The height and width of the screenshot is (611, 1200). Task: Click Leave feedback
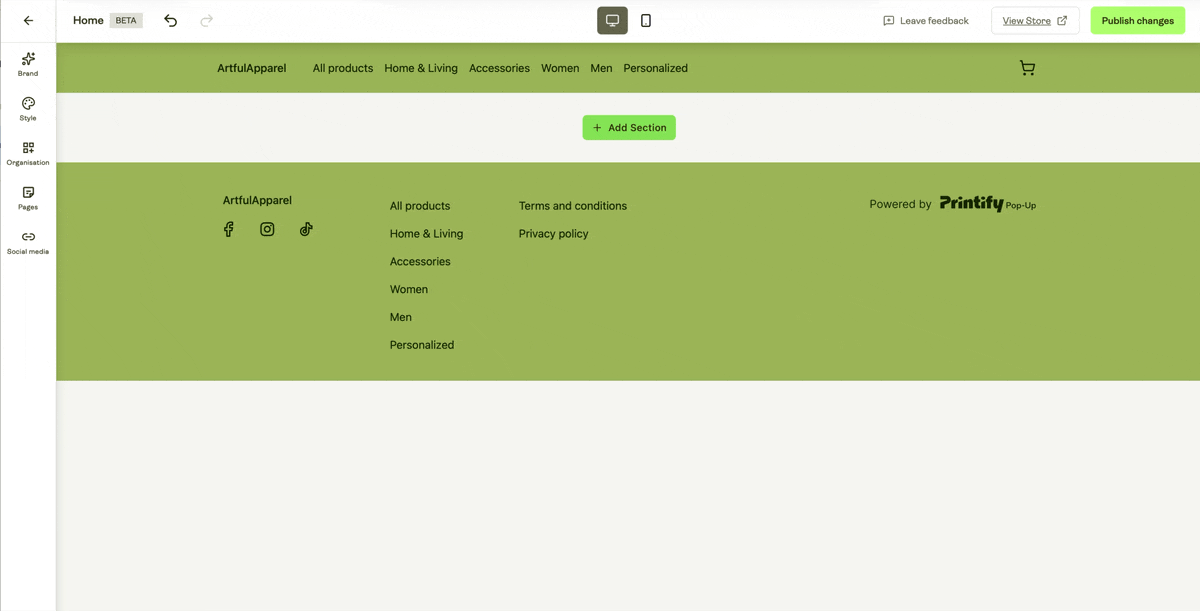coord(925,20)
